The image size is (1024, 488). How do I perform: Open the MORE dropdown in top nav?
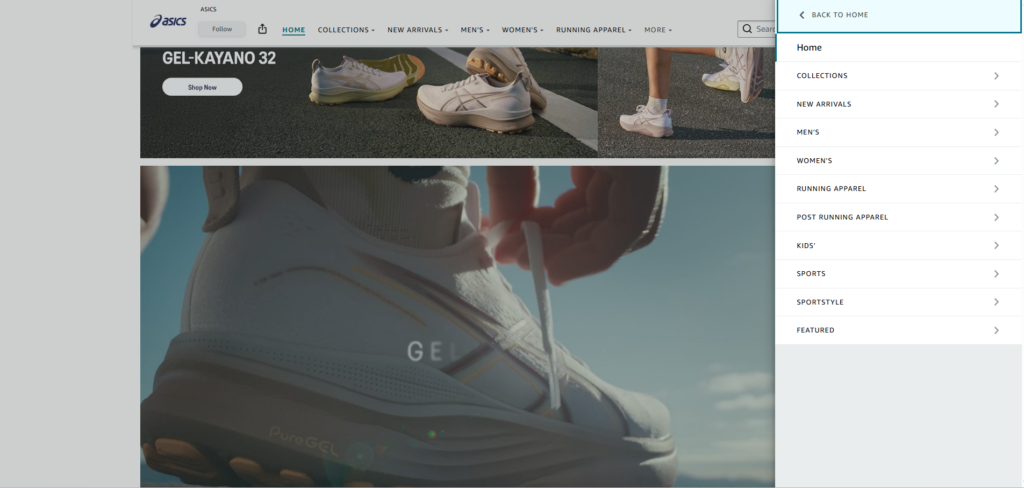click(658, 29)
